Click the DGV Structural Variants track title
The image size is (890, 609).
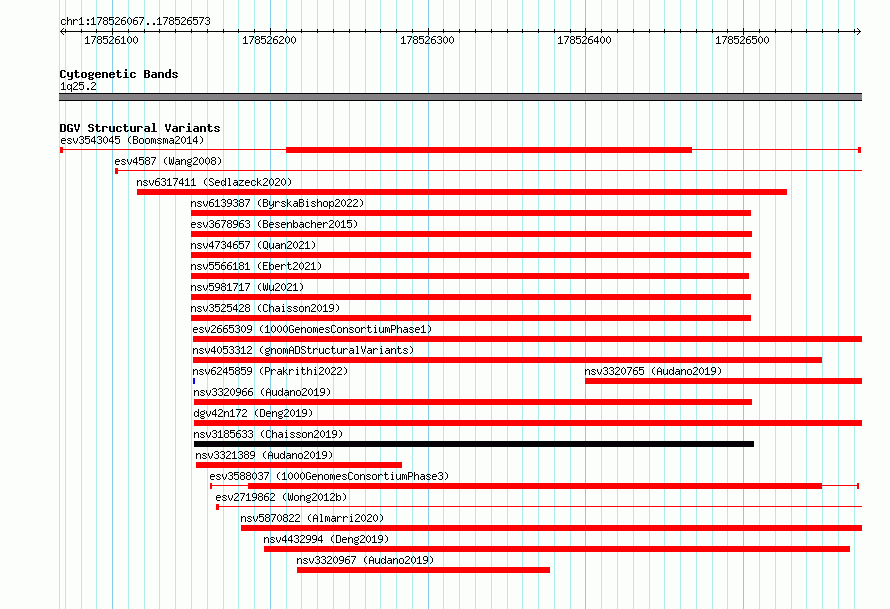tap(140, 128)
